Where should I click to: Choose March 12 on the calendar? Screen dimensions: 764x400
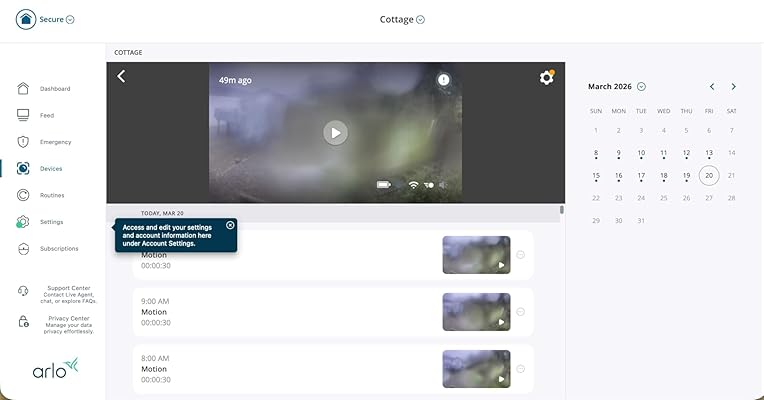pos(687,153)
